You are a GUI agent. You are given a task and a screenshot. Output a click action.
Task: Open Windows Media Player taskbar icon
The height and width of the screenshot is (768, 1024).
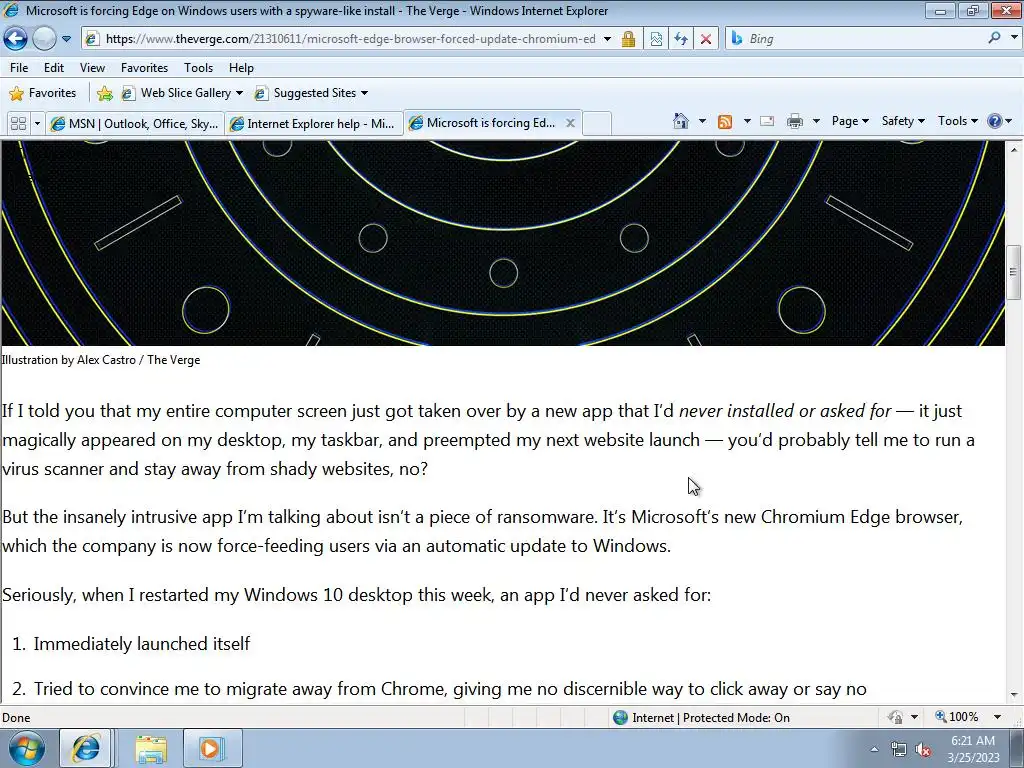(x=212, y=748)
